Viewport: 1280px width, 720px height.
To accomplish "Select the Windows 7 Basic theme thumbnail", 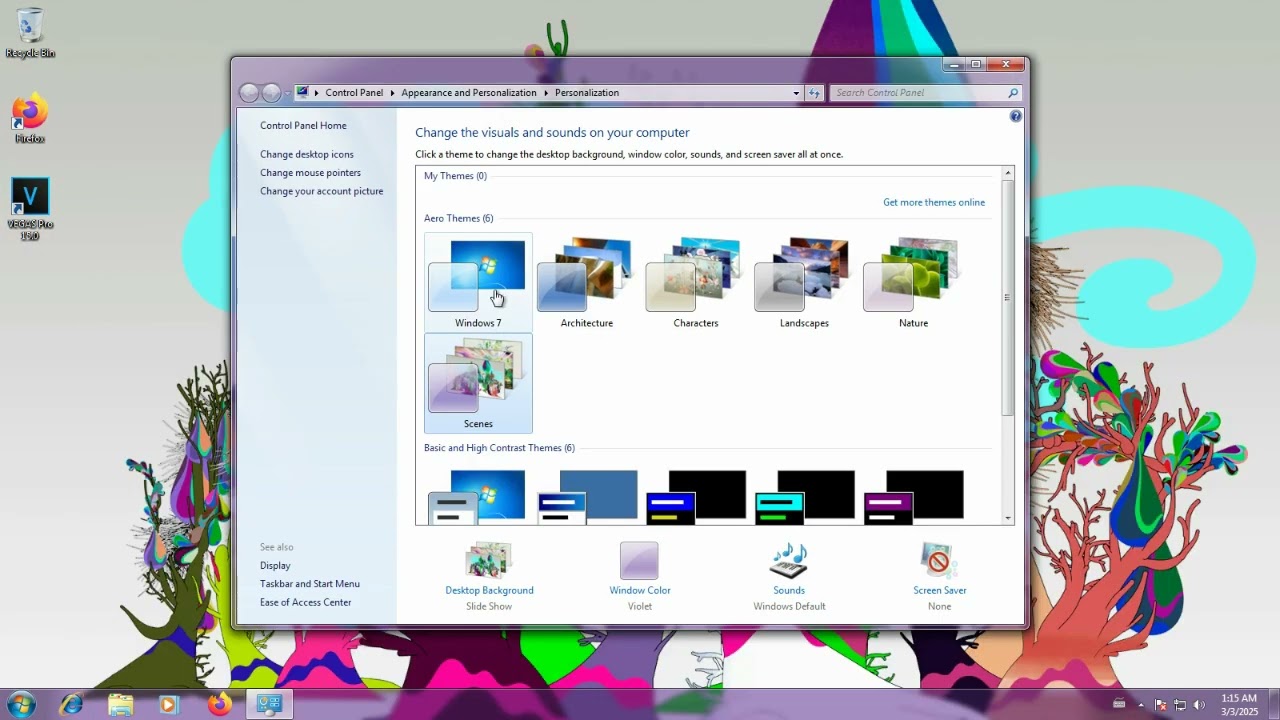I will point(478,497).
